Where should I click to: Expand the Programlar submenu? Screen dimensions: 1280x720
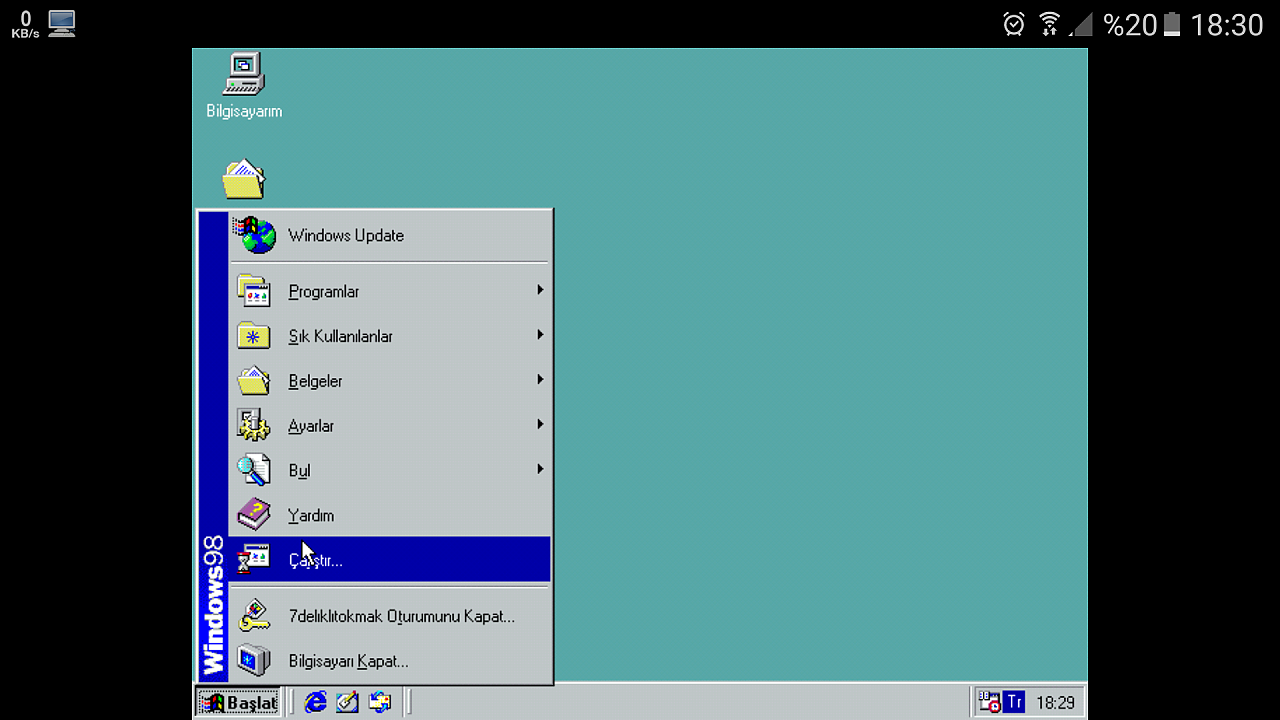(x=390, y=291)
